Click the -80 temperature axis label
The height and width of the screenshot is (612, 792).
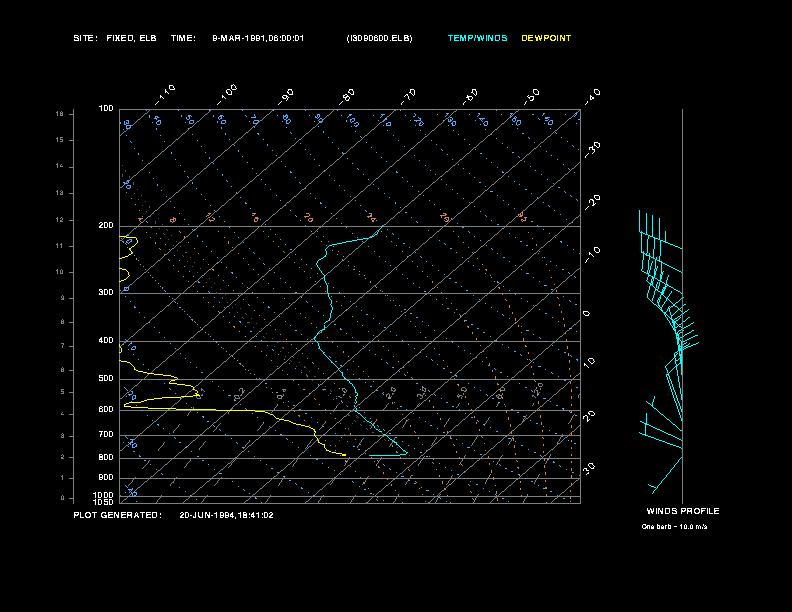coord(347,96)
